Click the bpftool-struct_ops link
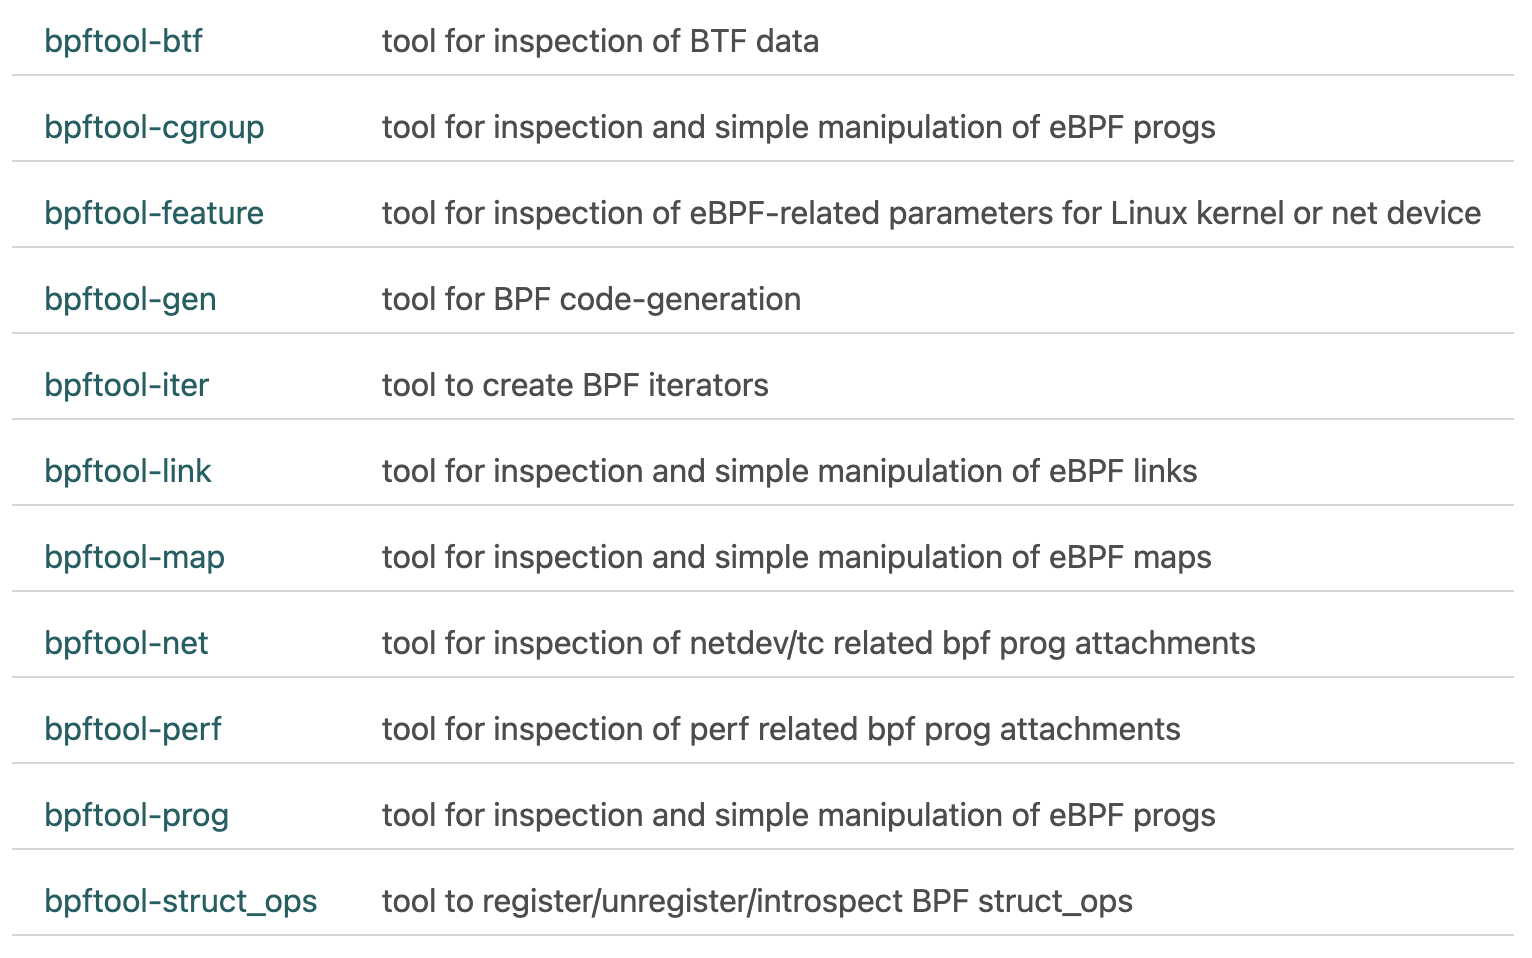This screenshot has height=958, width=1532. pyautogui.click(x=180, y=901)
